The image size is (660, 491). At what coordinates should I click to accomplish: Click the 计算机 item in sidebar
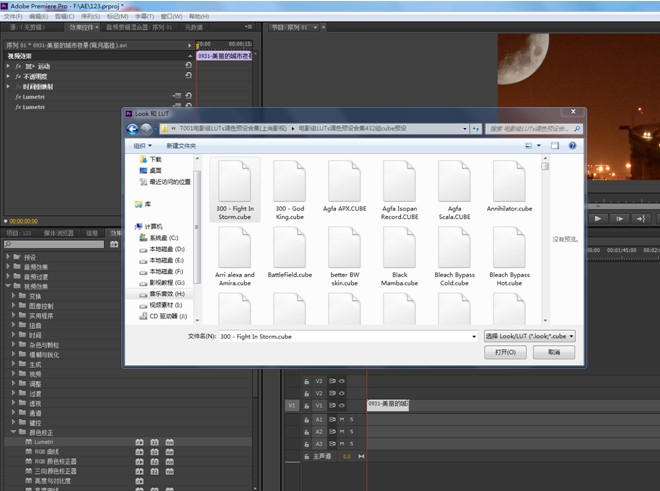[x=149, y=227]
